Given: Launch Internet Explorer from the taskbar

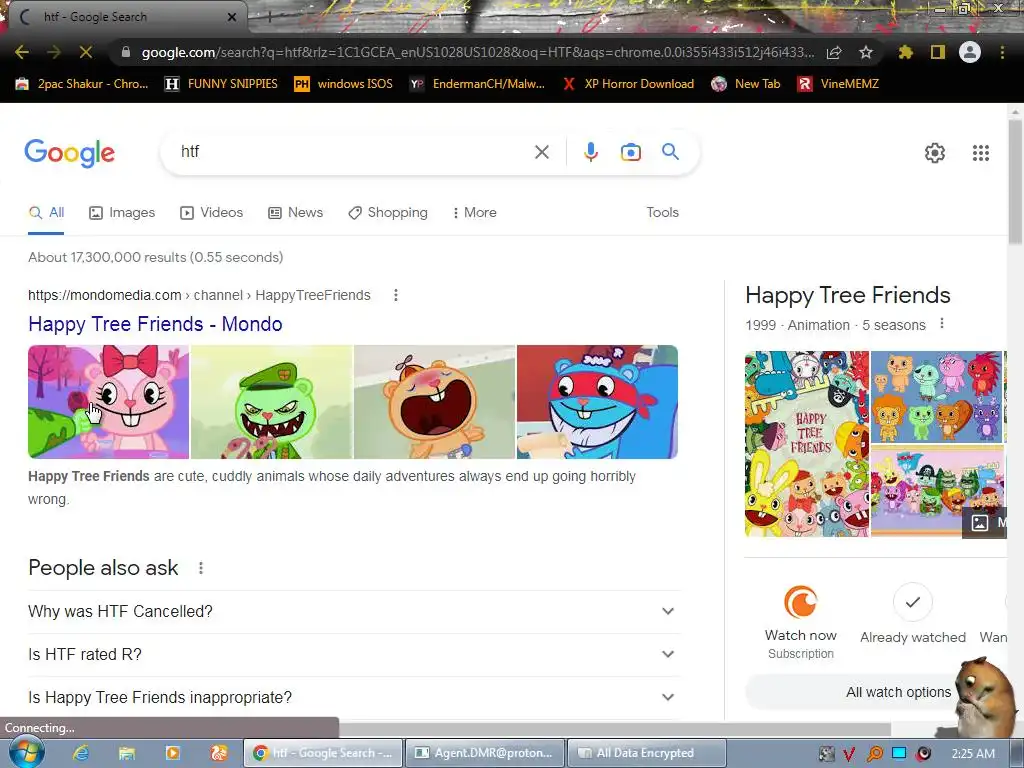Looking at the screenshot, I should point(80,753).
